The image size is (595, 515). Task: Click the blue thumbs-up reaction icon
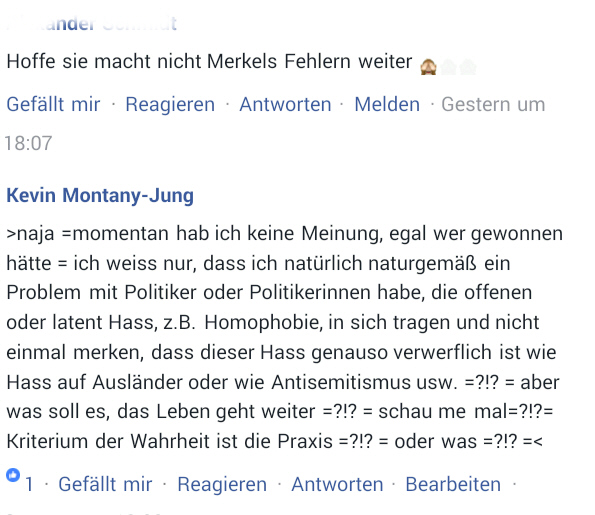pyautogui.click(x=13, y=475)
